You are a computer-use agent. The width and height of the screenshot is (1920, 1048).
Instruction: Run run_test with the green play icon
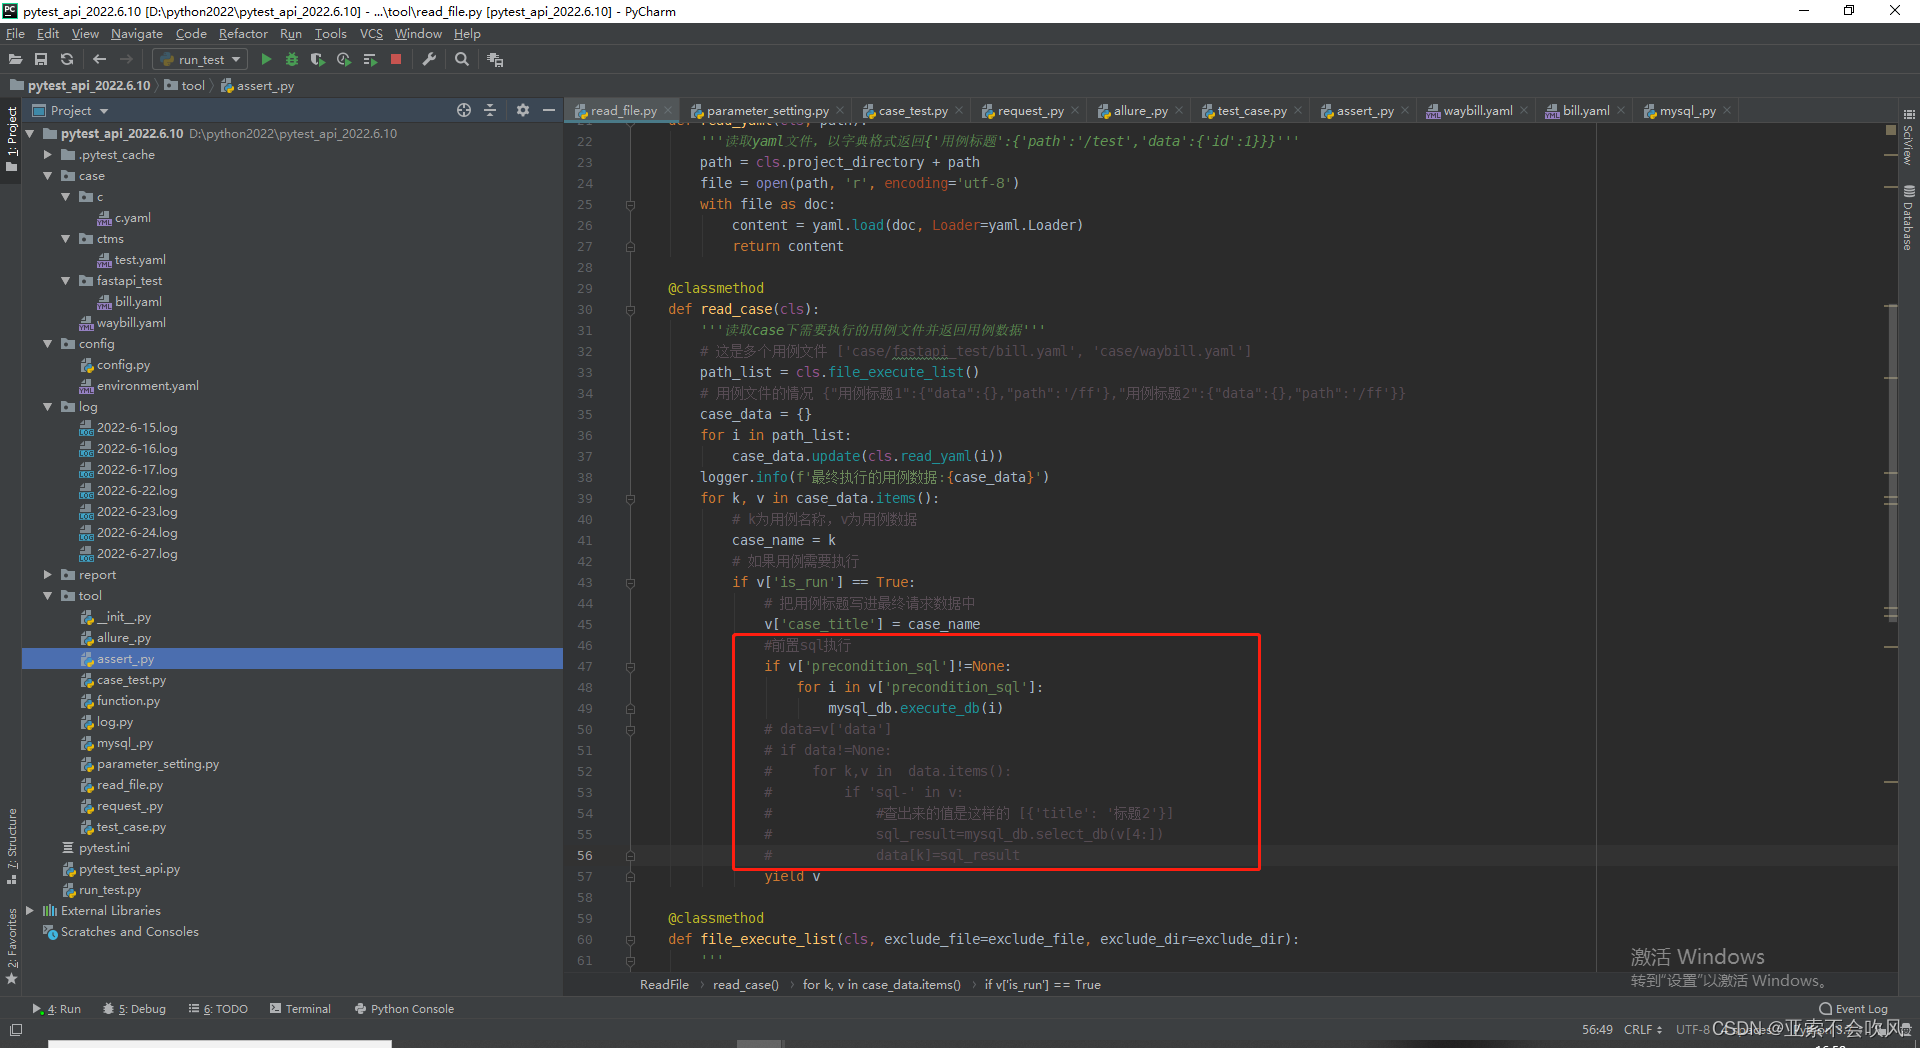click(266, 60)
